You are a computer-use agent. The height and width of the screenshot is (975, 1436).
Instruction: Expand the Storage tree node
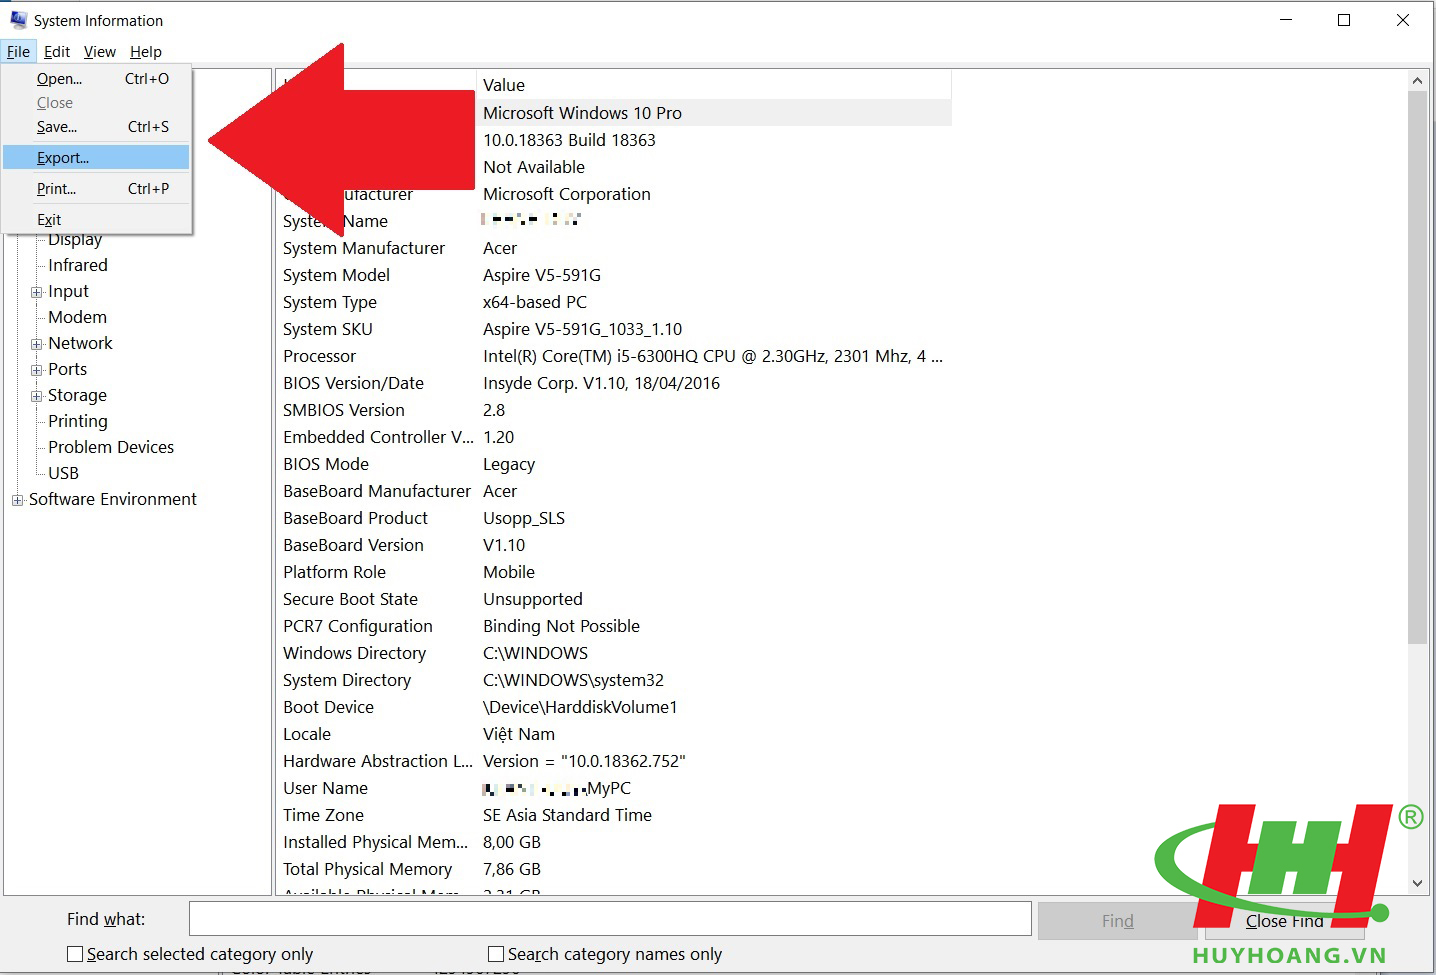(37, 396)
